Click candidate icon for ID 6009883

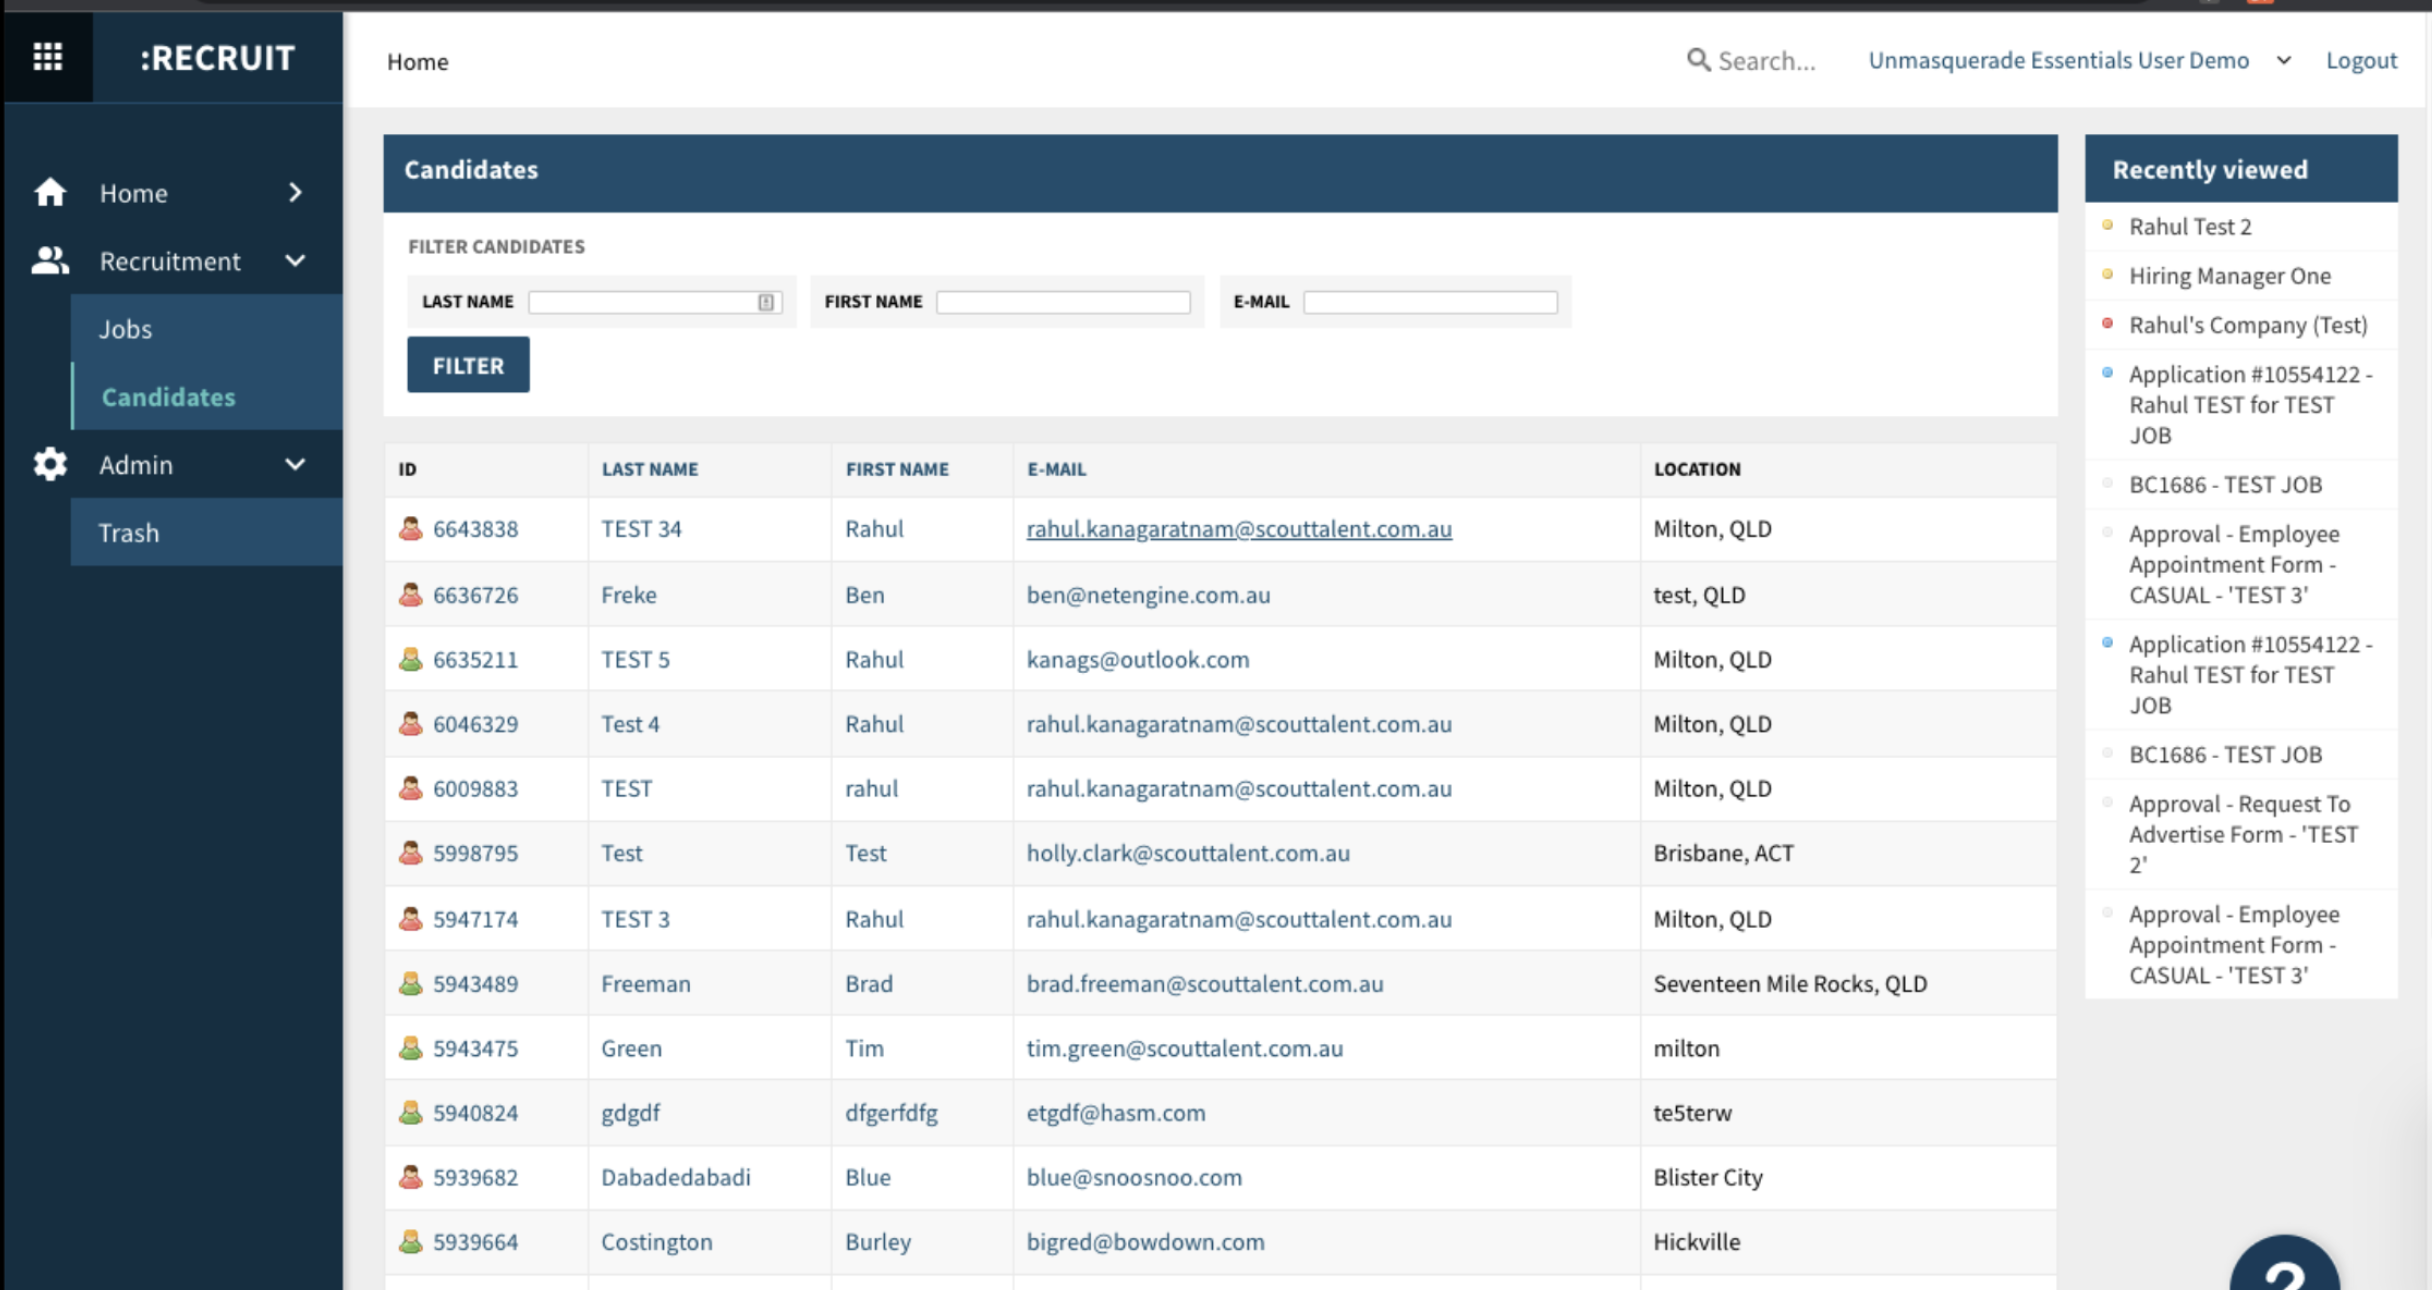(411, 788)
